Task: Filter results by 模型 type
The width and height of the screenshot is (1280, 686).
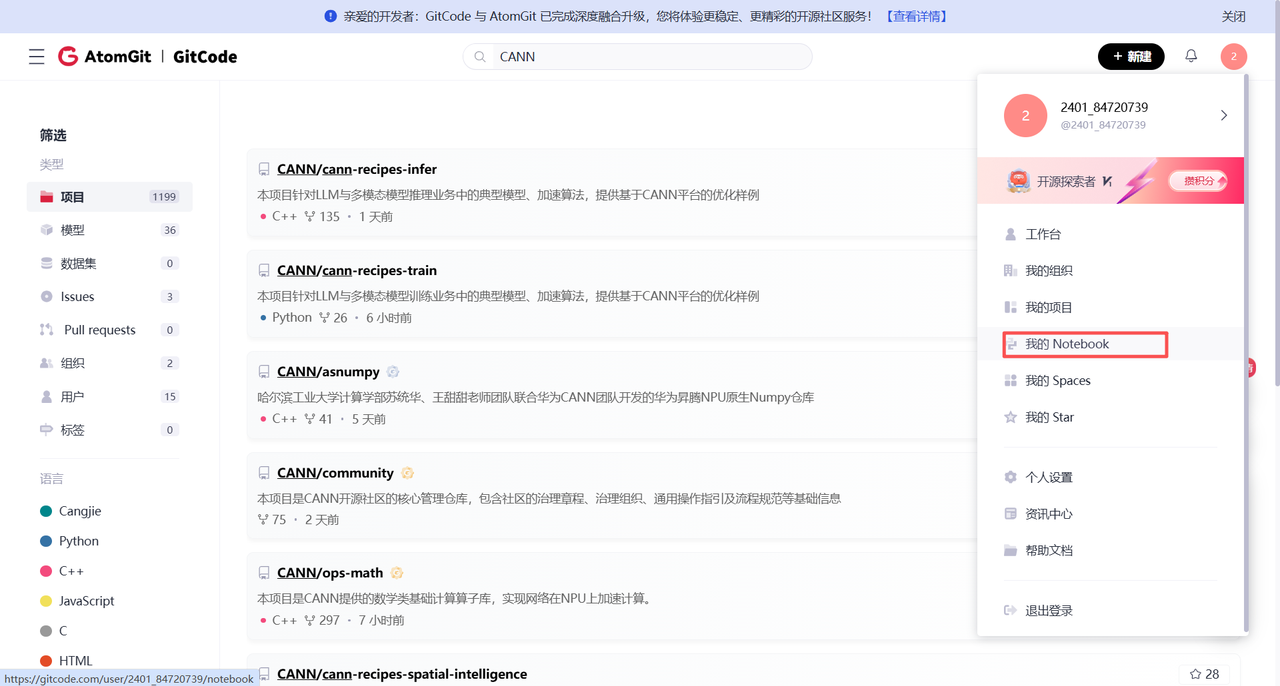Action: (109, 230)
